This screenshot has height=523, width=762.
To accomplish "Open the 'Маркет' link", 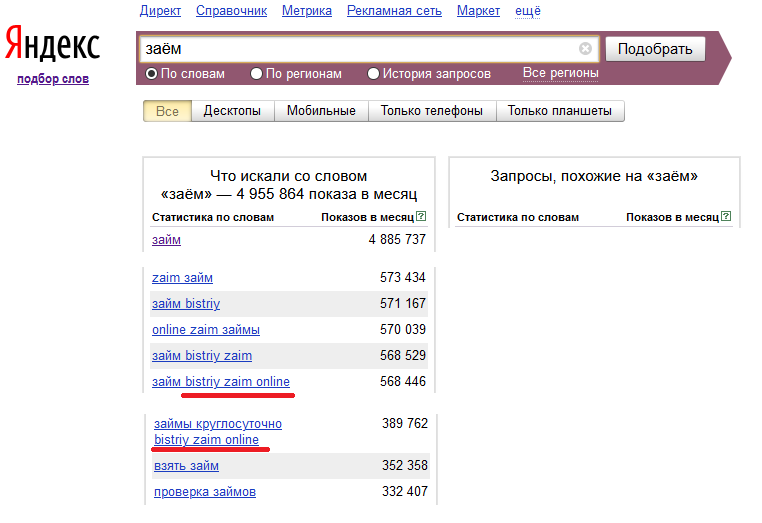I will (x=478, y=11).
